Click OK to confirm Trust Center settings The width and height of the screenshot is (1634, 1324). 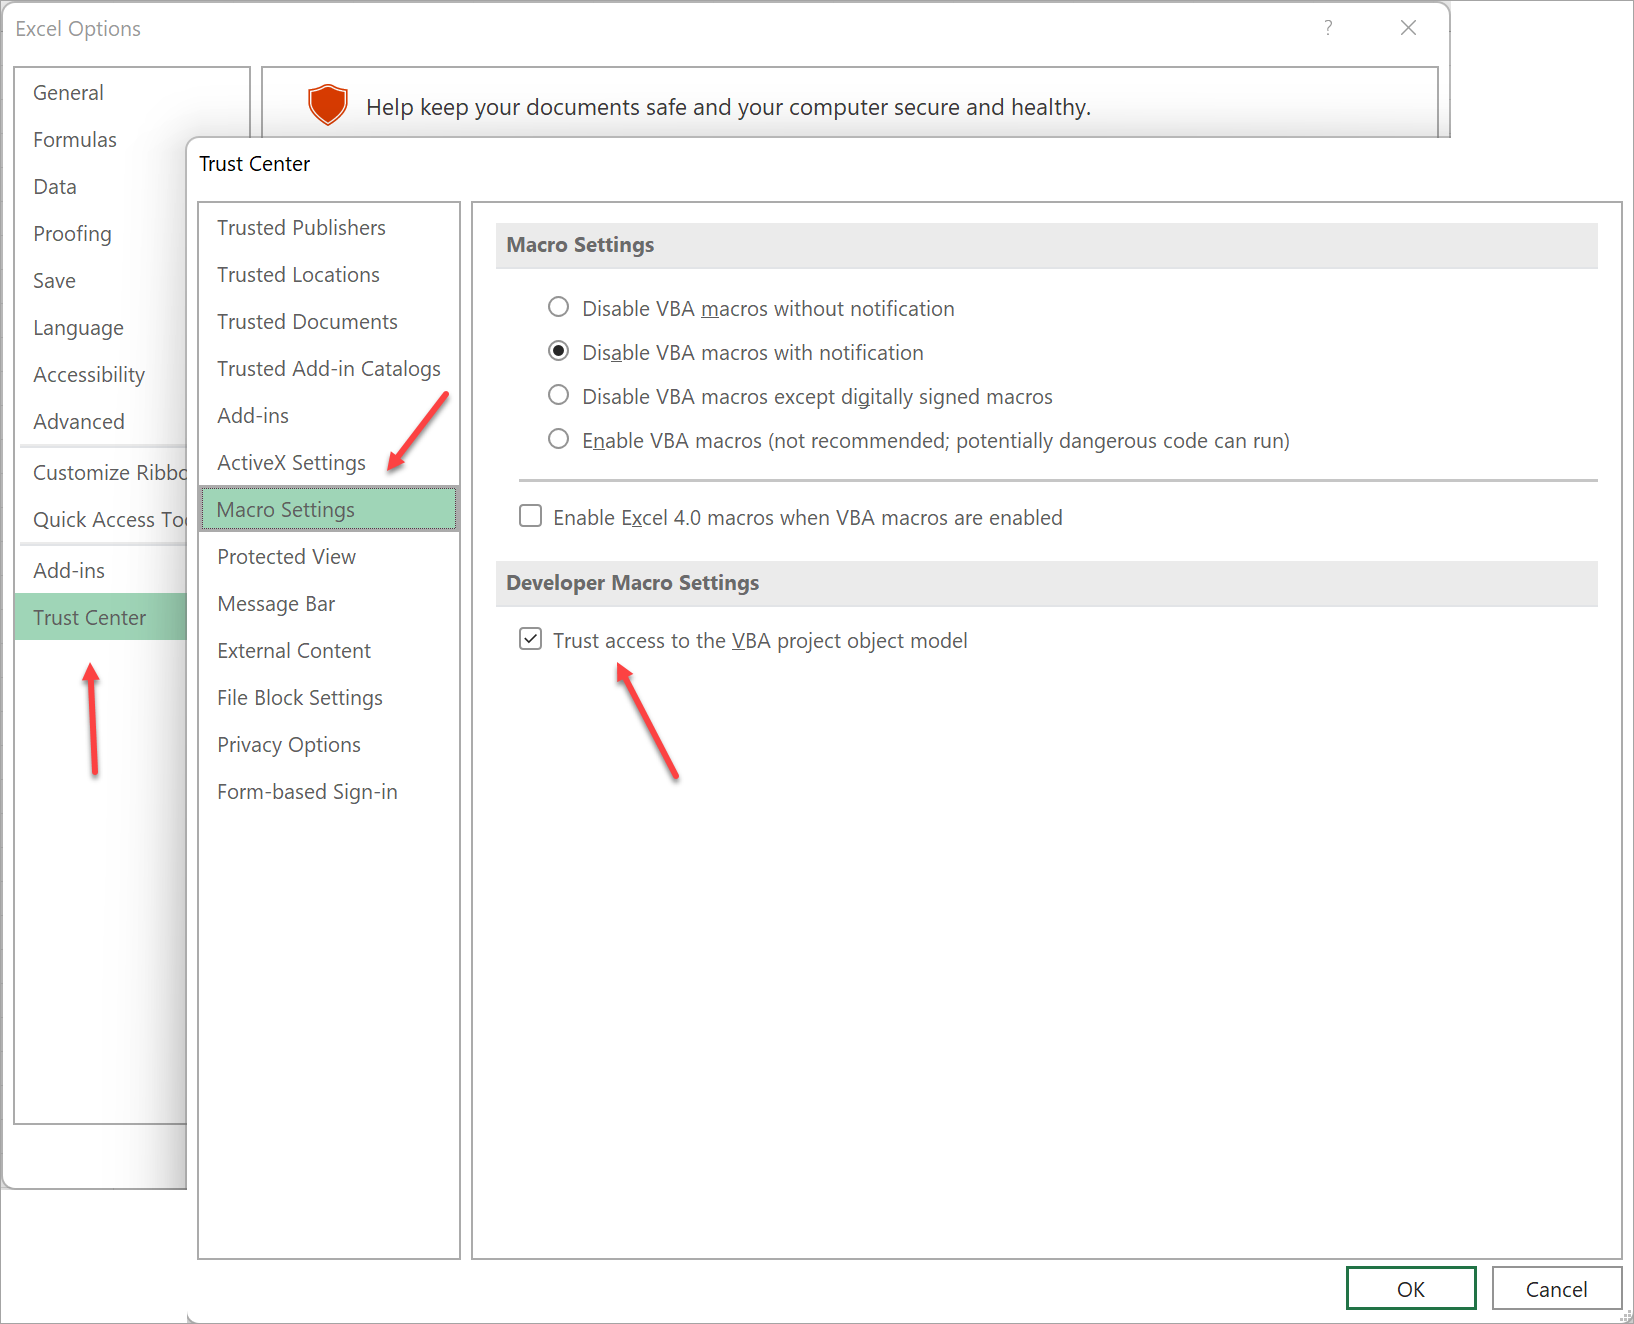(1411, 1289)
